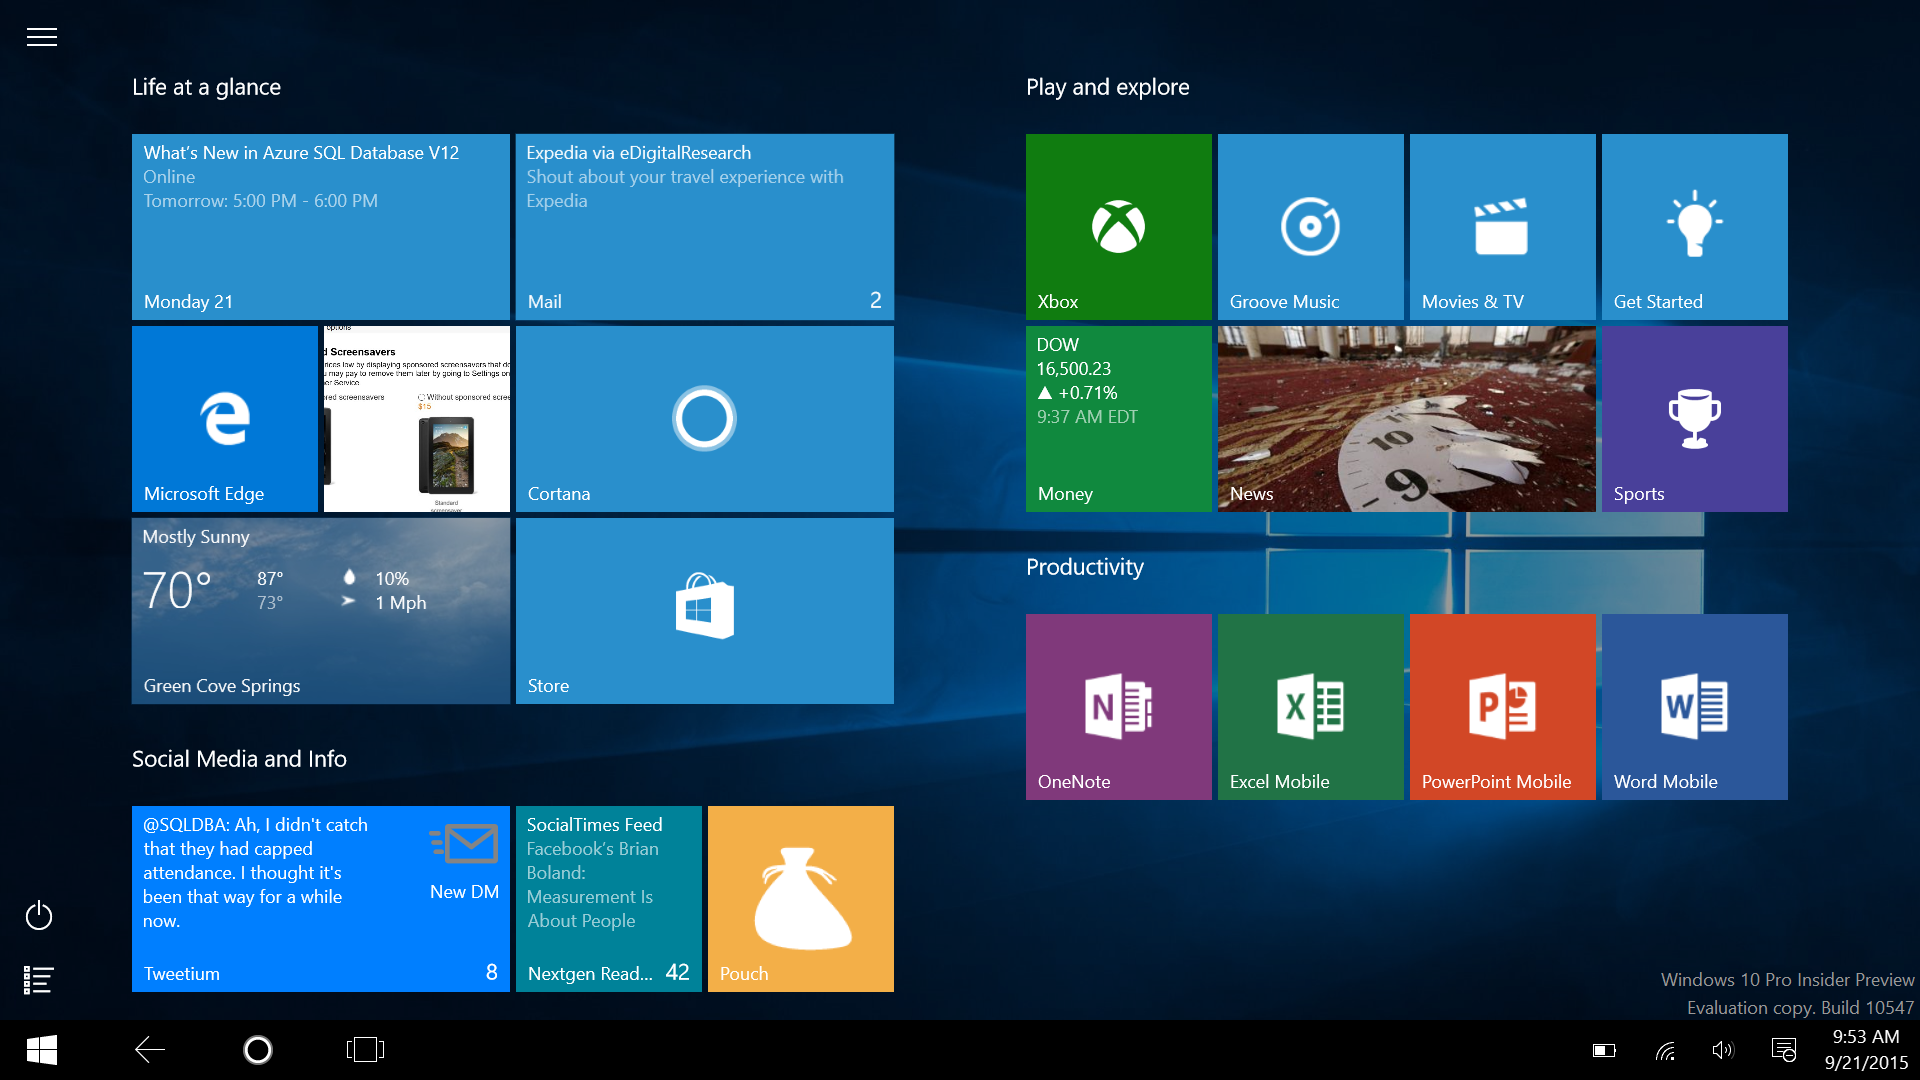Launch Excel Mobile tile
Screen dimensions: 1920x1080
(x=1310, y=707)
